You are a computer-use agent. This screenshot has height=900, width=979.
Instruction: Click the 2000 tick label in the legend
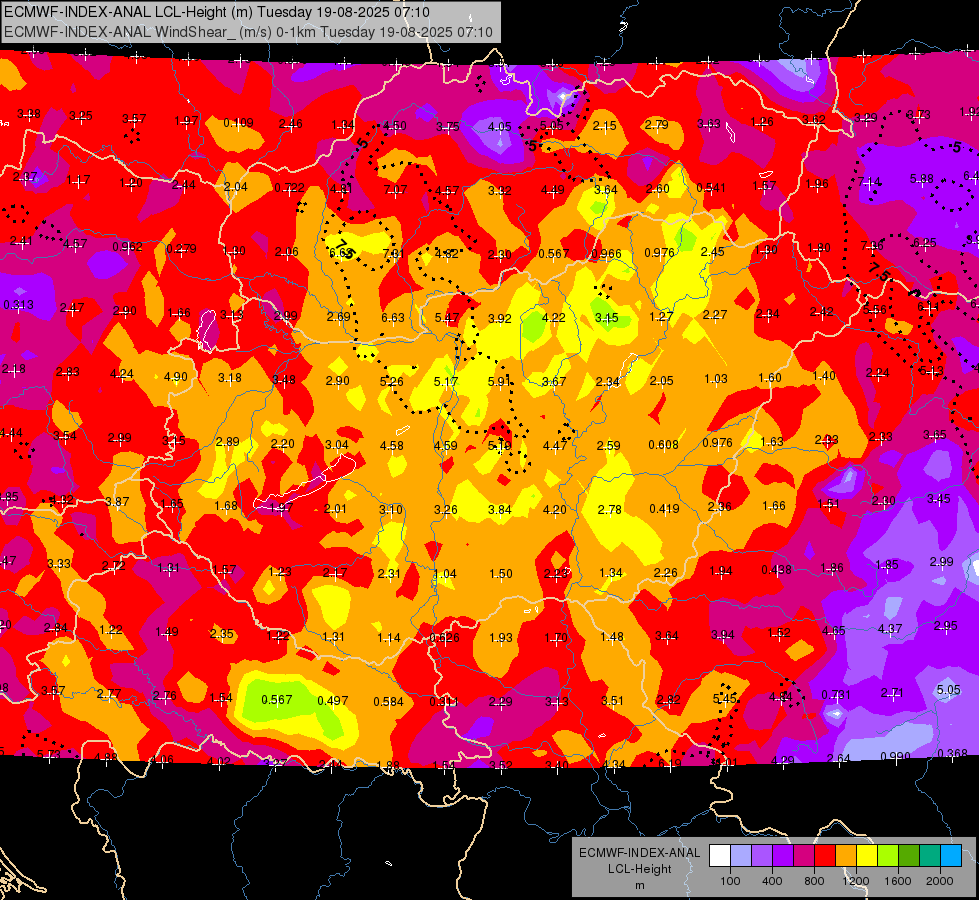[x=939, y=881]
